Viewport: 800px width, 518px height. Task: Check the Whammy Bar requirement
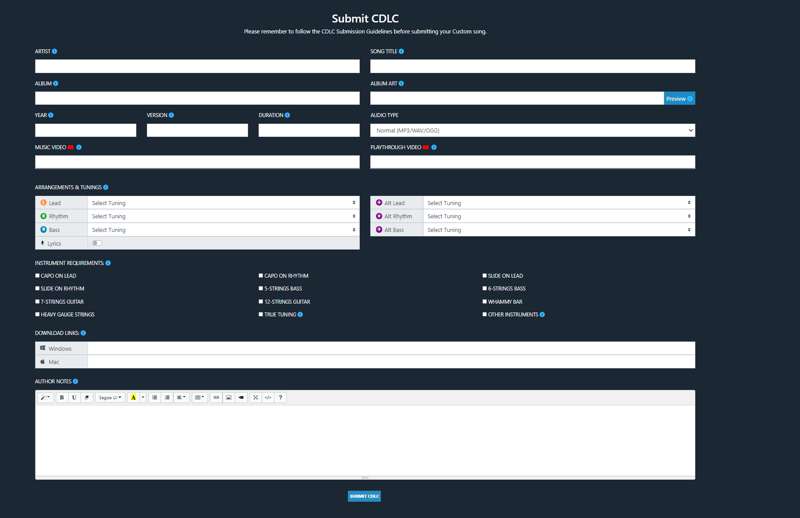pos(486,302)
